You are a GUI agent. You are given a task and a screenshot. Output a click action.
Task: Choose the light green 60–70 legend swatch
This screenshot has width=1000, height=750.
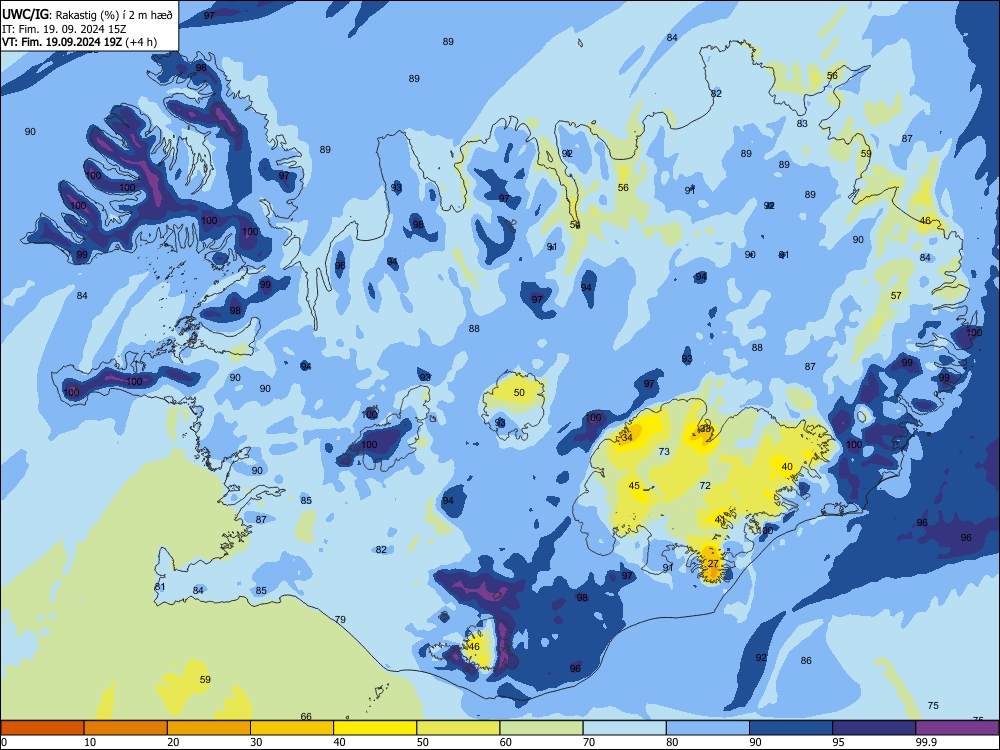click(x=541, y=728)
